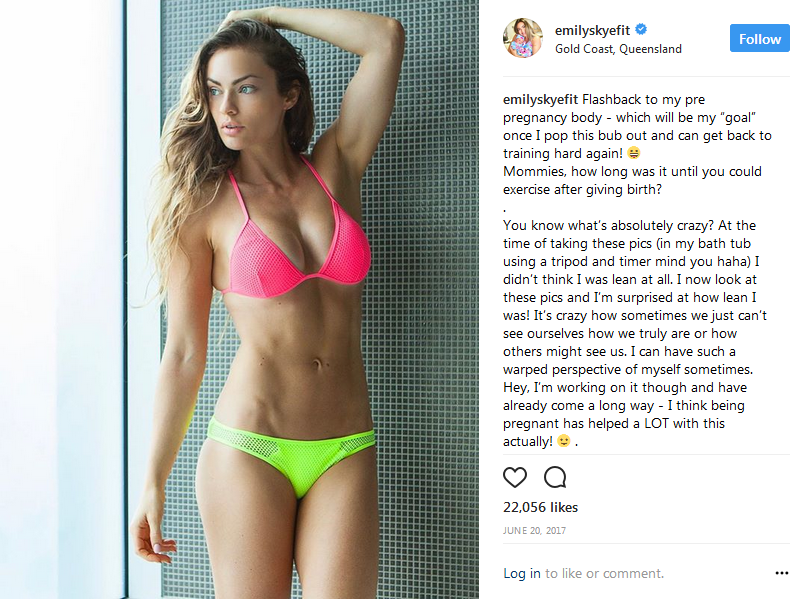Click the emilyskyefit username starting the caption
796x599 pixels.
[541, 99]
